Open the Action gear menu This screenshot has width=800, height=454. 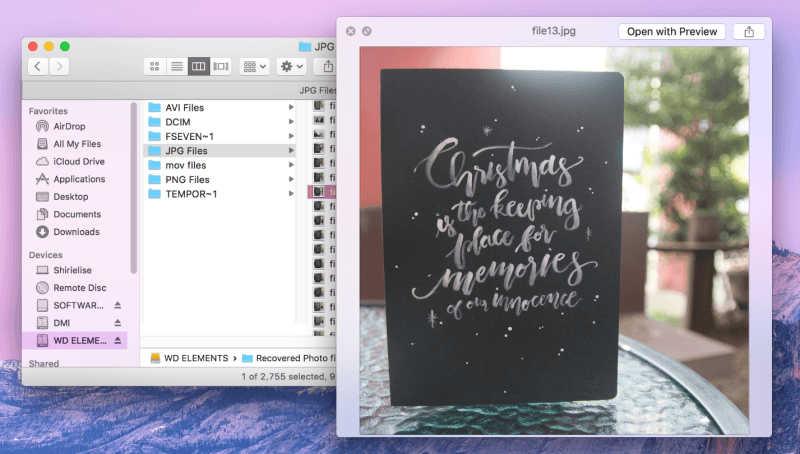pyautogui.click(x=292, y=66)
